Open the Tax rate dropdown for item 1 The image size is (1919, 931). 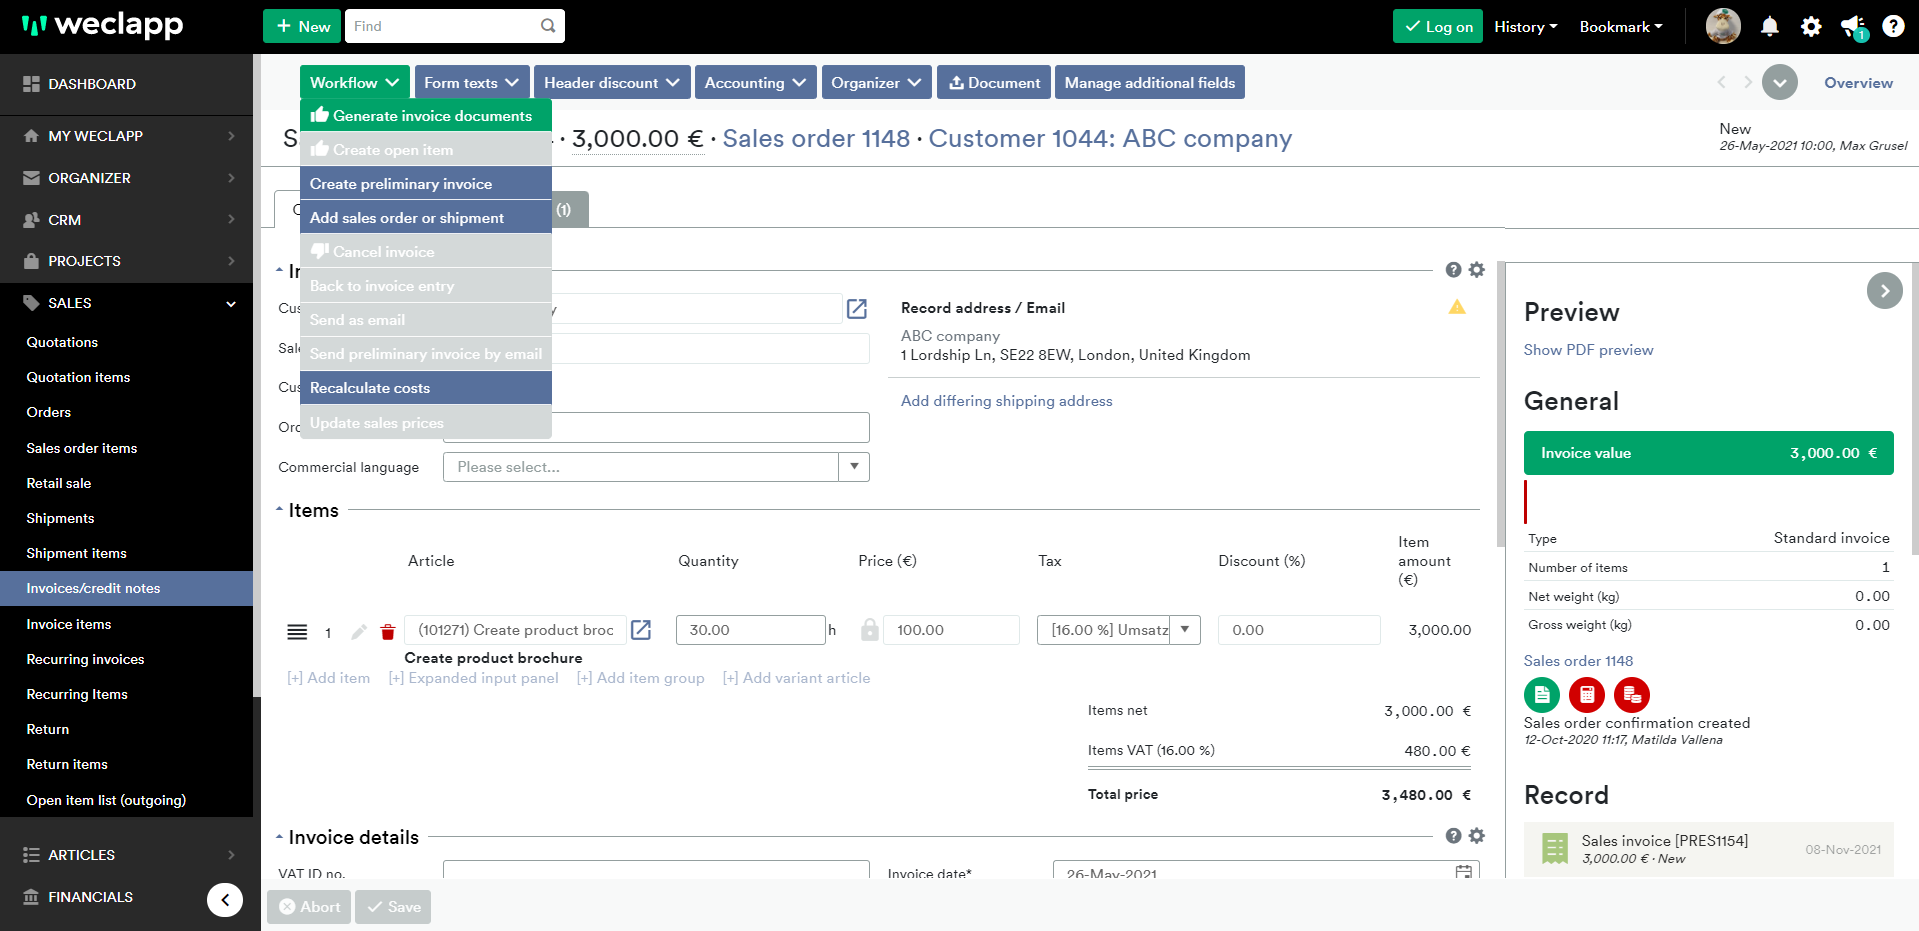pos(1185,630)
